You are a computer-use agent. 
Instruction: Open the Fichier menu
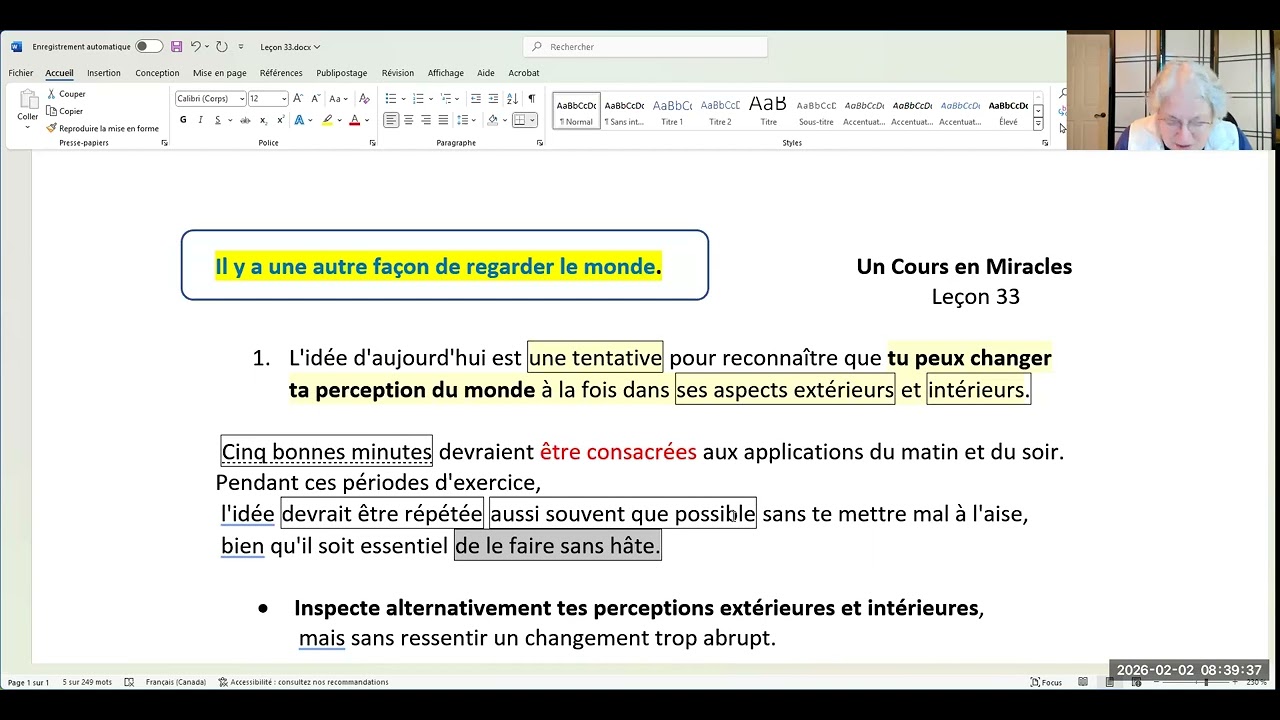(x=21, y=73)
